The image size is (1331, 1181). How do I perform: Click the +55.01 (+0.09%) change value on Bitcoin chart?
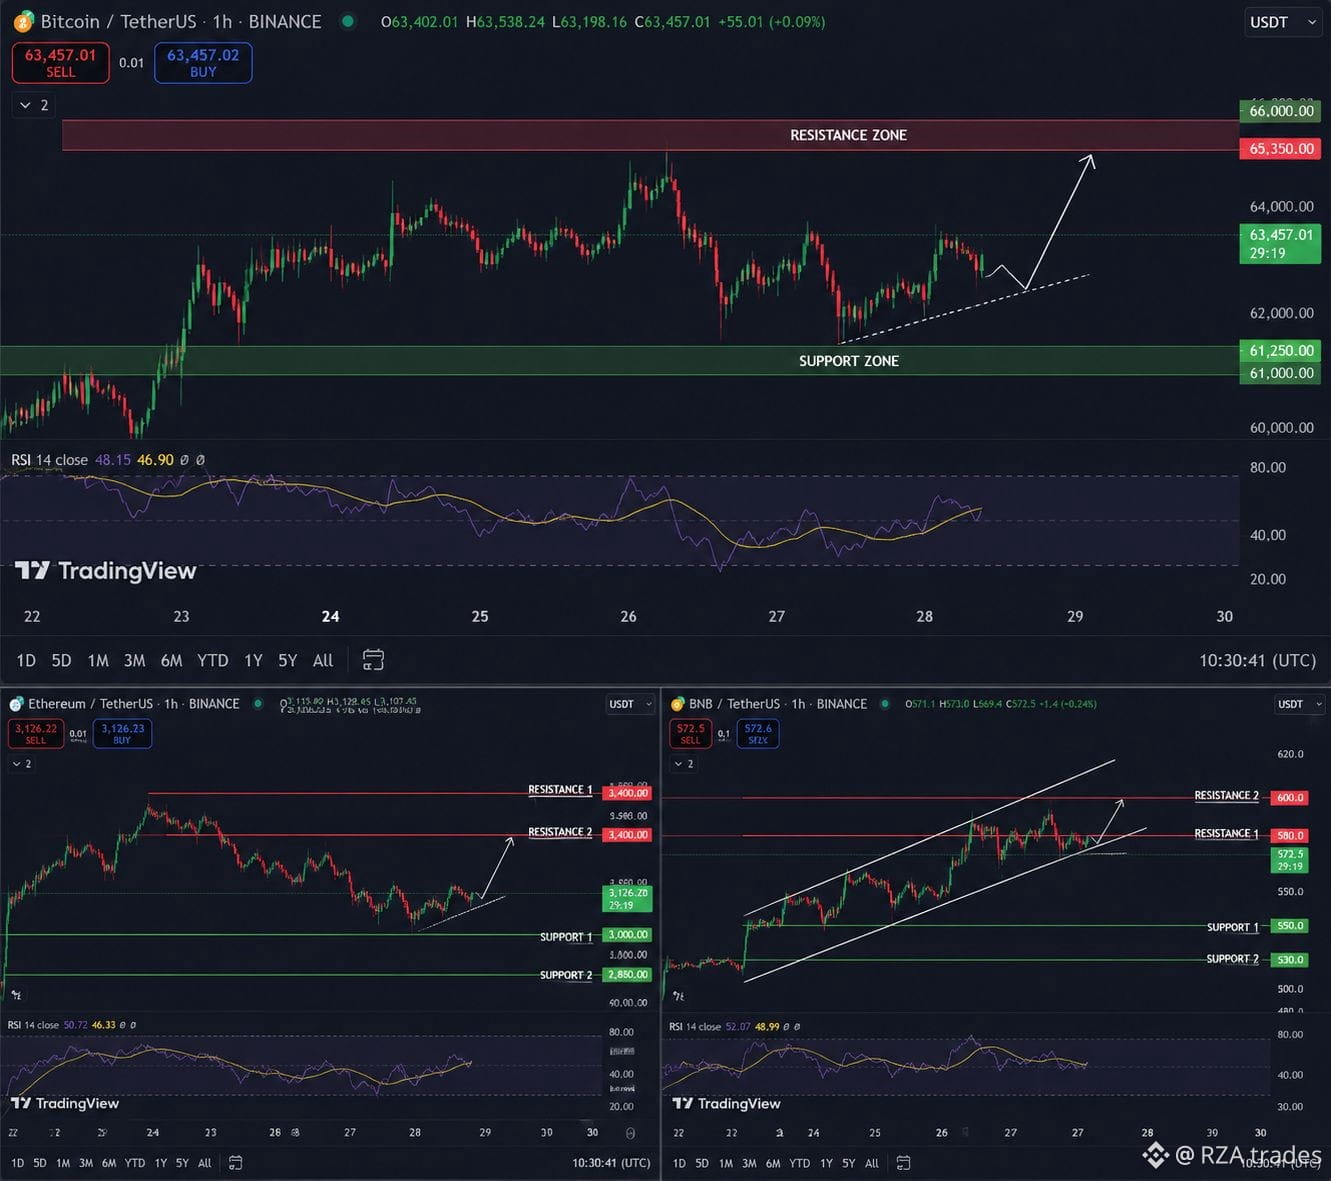click(x=771, y=21)
